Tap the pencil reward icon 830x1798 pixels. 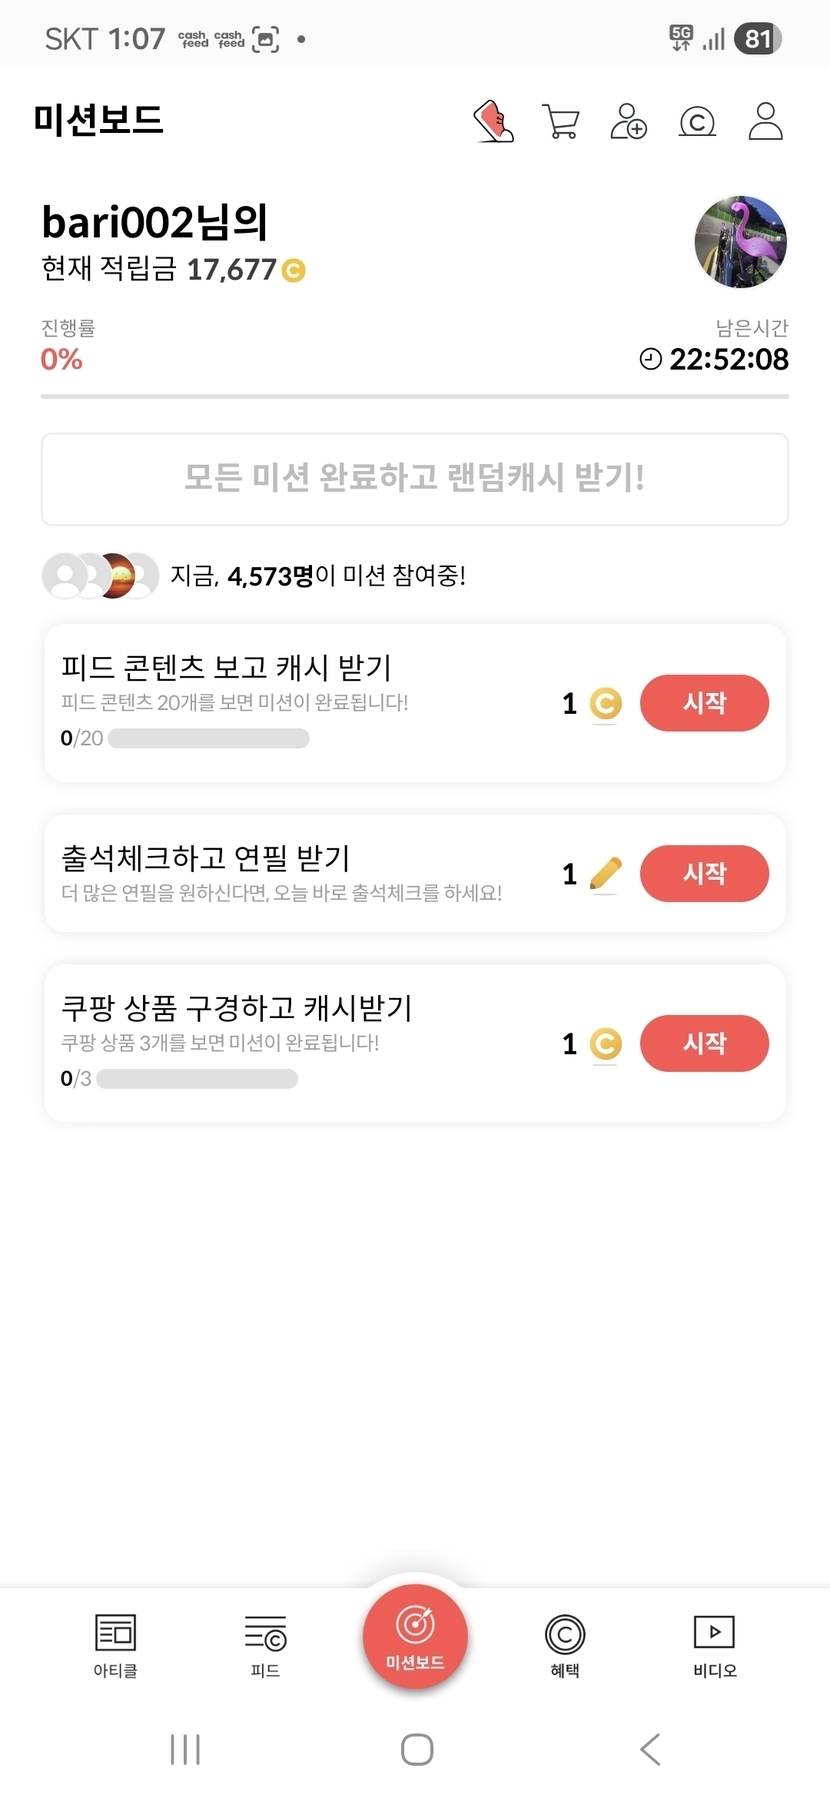605,874
